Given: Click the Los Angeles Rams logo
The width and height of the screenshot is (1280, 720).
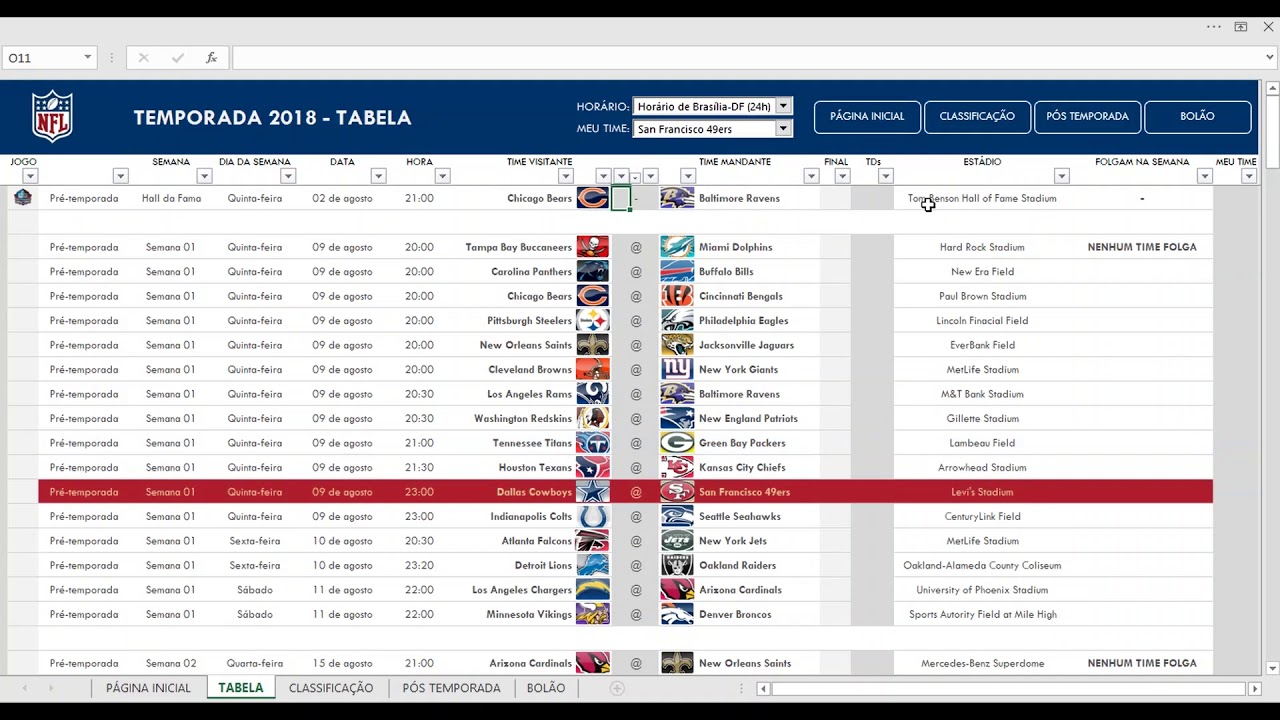Looking at the screenshot, I should click(x=593, y=394).
